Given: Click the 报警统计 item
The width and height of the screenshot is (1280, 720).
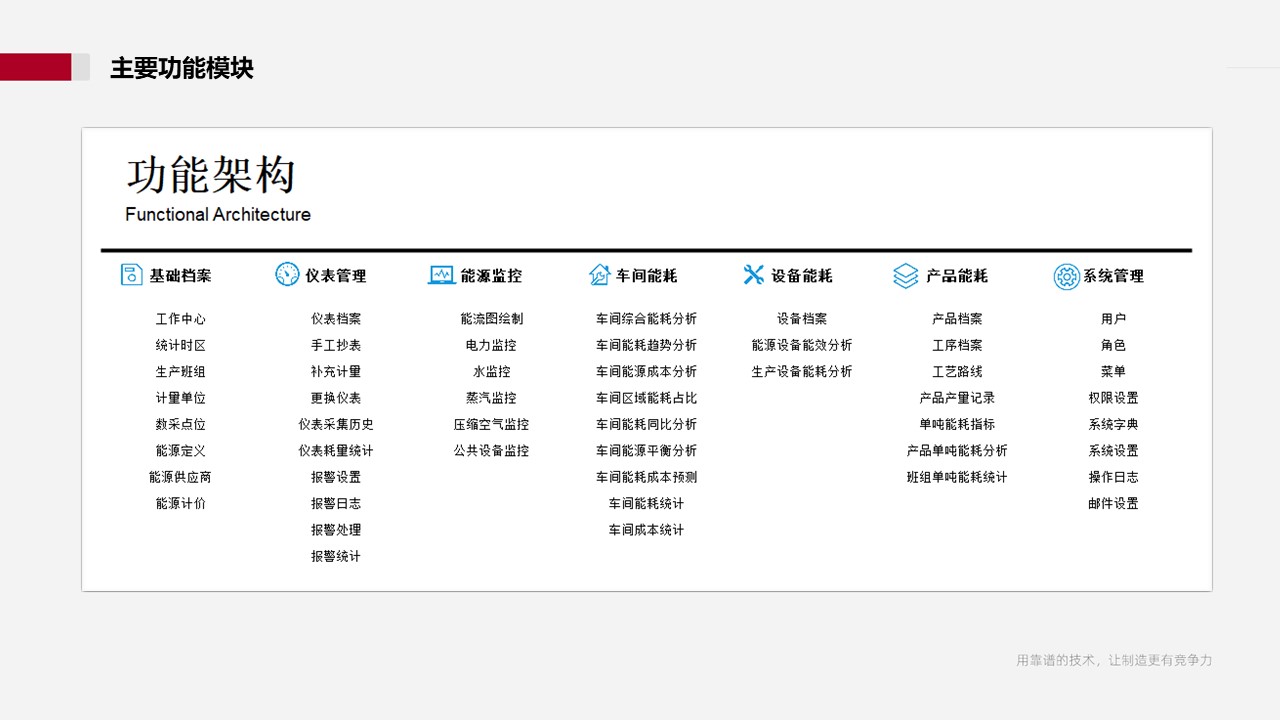Looking at the screenshot, I should coord(336,557).
